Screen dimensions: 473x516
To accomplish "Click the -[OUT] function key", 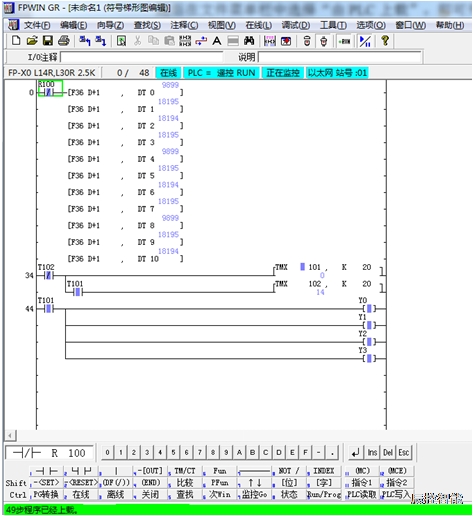I will [x=150, y=471].
